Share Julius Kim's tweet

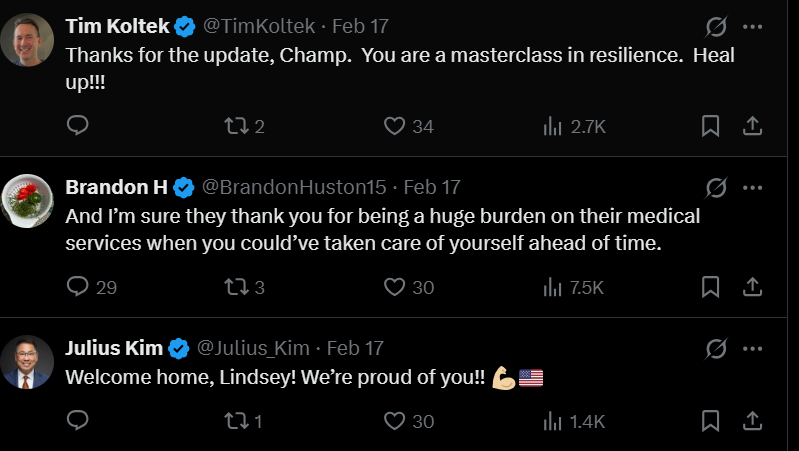(752, 421)
